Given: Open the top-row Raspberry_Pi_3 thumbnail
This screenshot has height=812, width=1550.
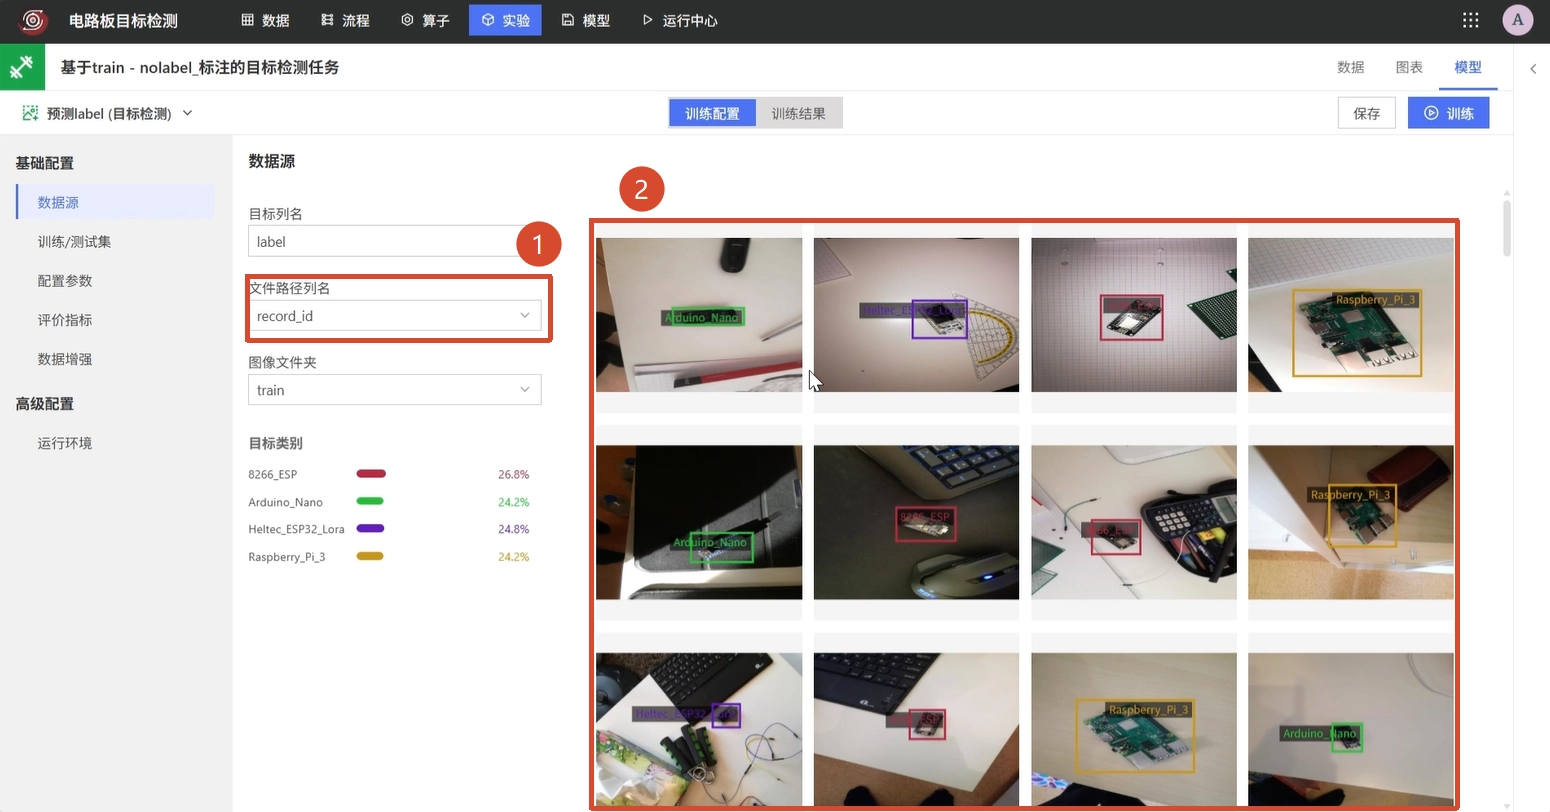Looking at the screenshot, I should (x=1351, y=315).
